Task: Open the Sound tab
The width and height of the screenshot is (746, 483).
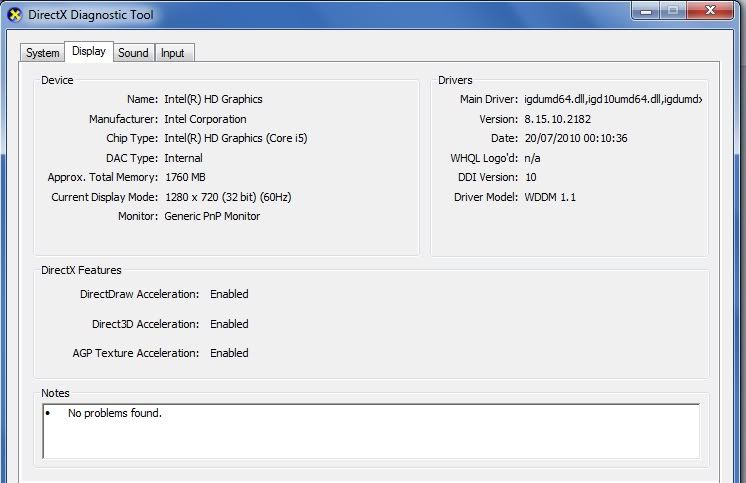Action: (x=134, y=52)
